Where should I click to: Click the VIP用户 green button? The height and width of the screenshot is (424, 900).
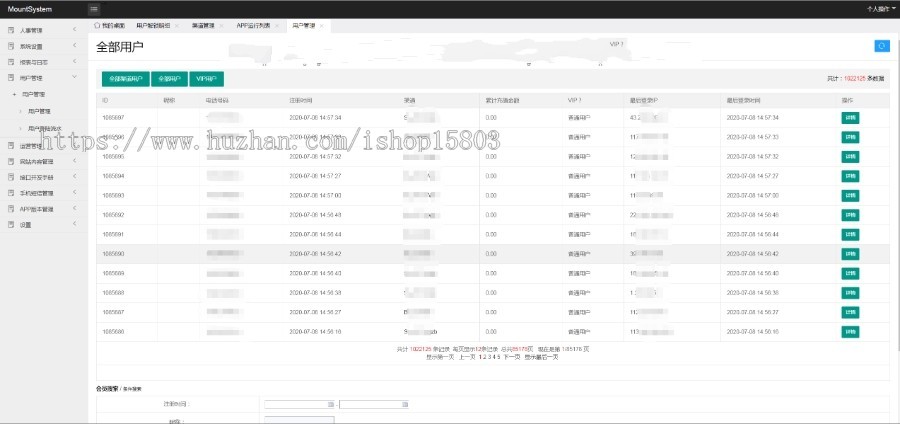207,79
